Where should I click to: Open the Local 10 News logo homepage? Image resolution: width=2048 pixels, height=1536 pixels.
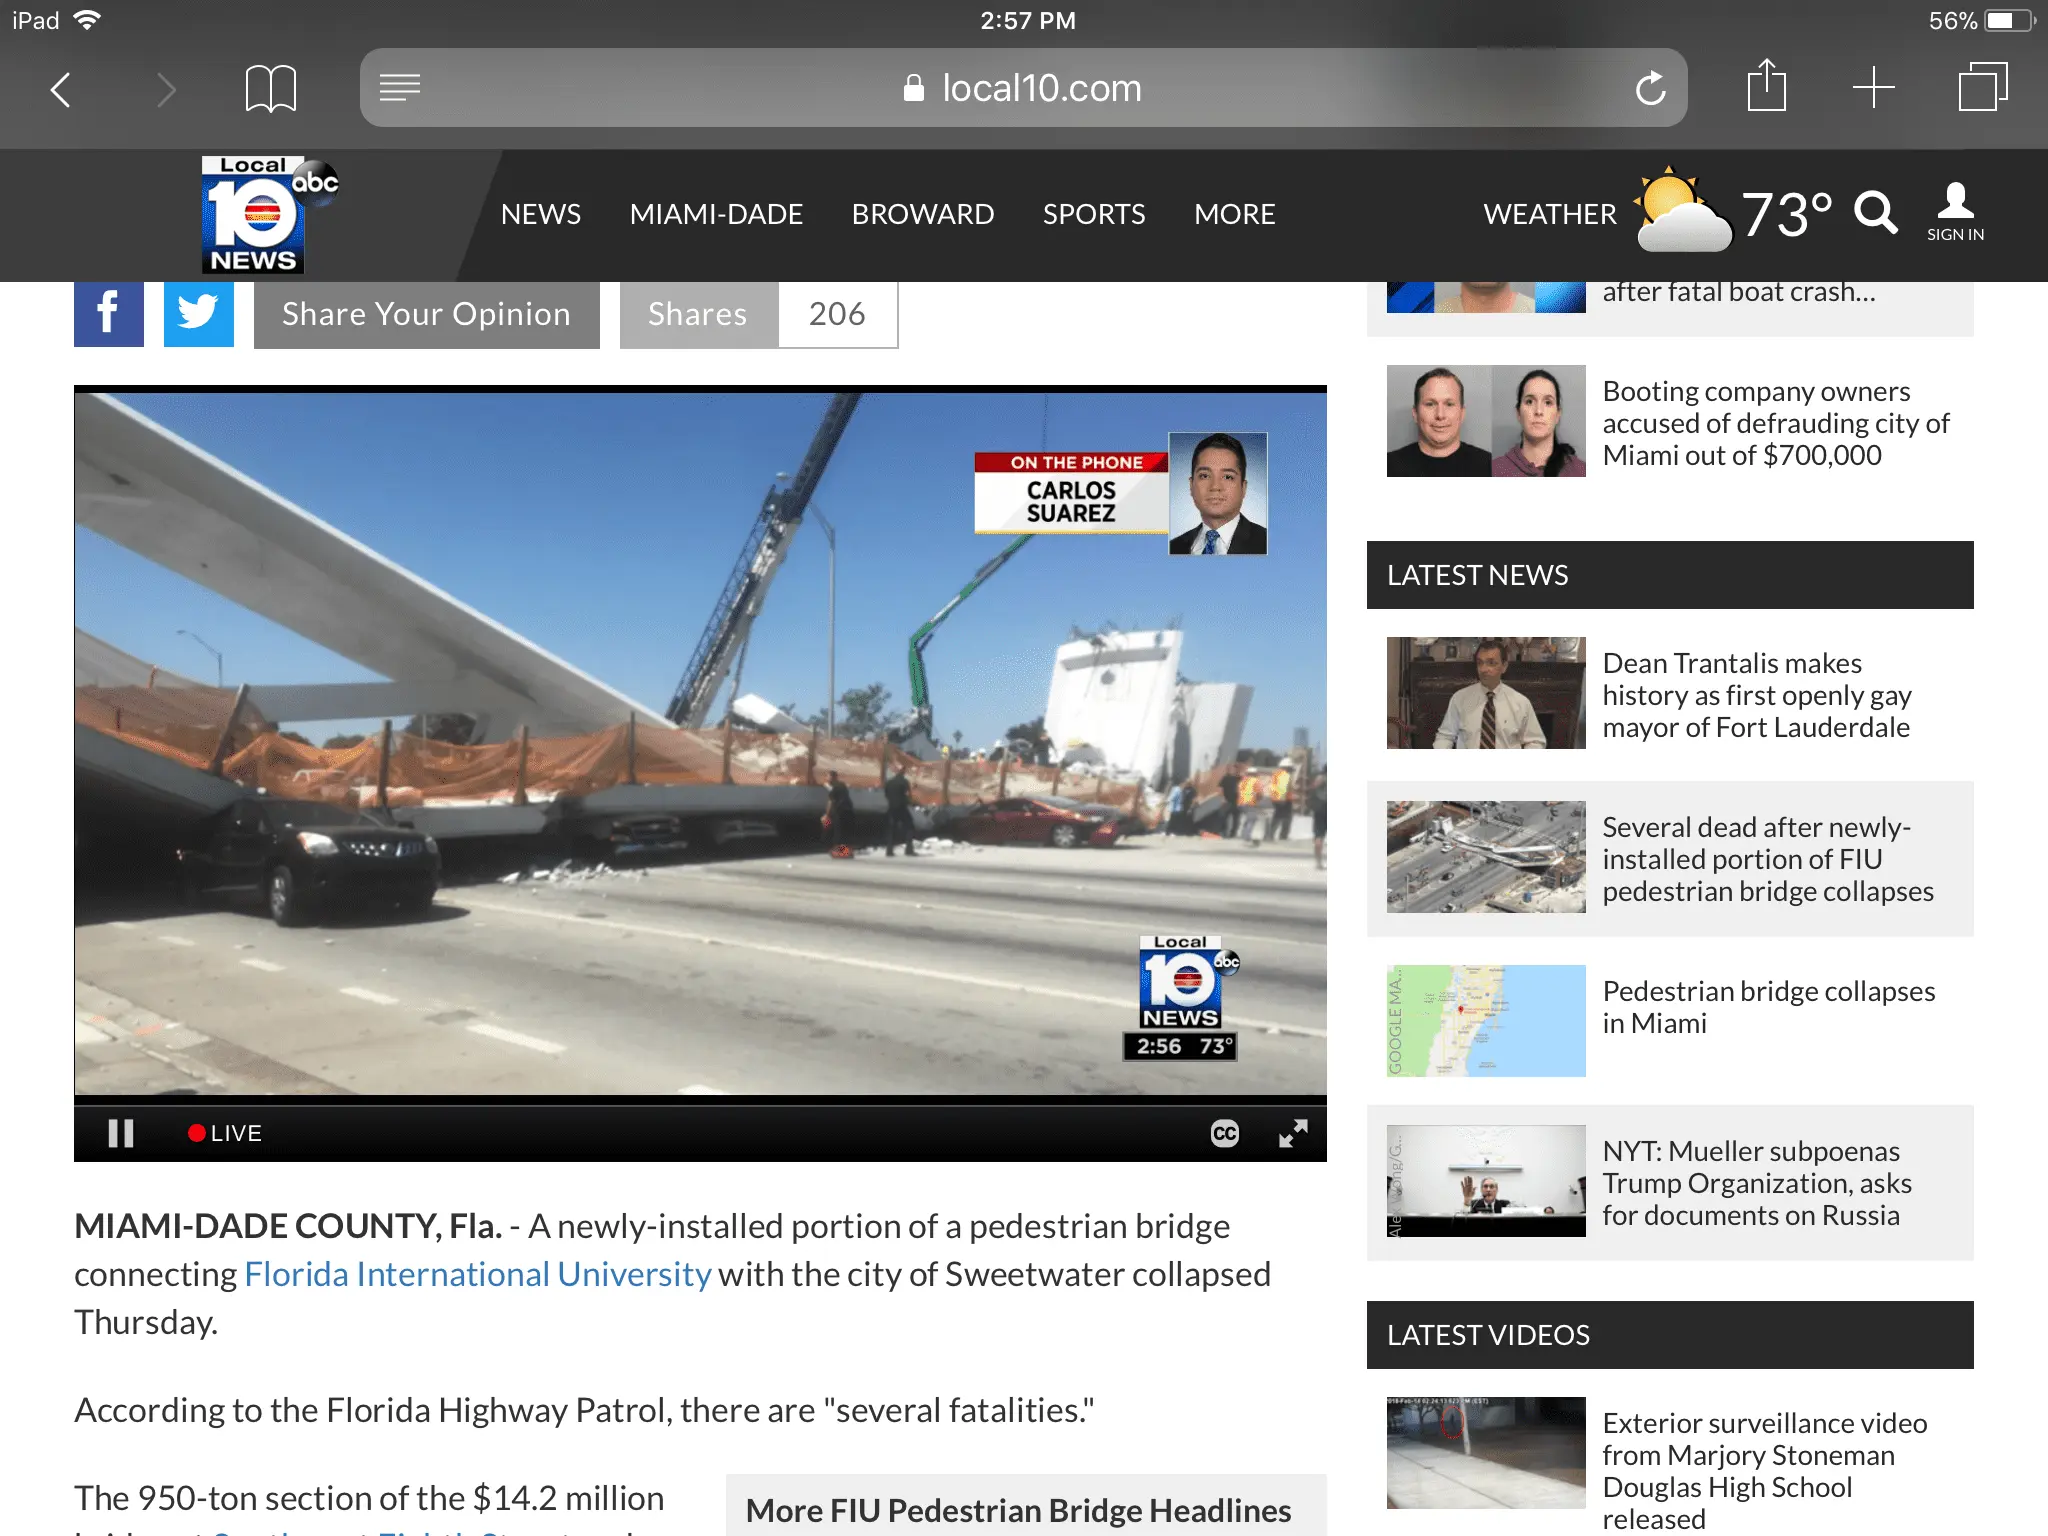(269, 214)
